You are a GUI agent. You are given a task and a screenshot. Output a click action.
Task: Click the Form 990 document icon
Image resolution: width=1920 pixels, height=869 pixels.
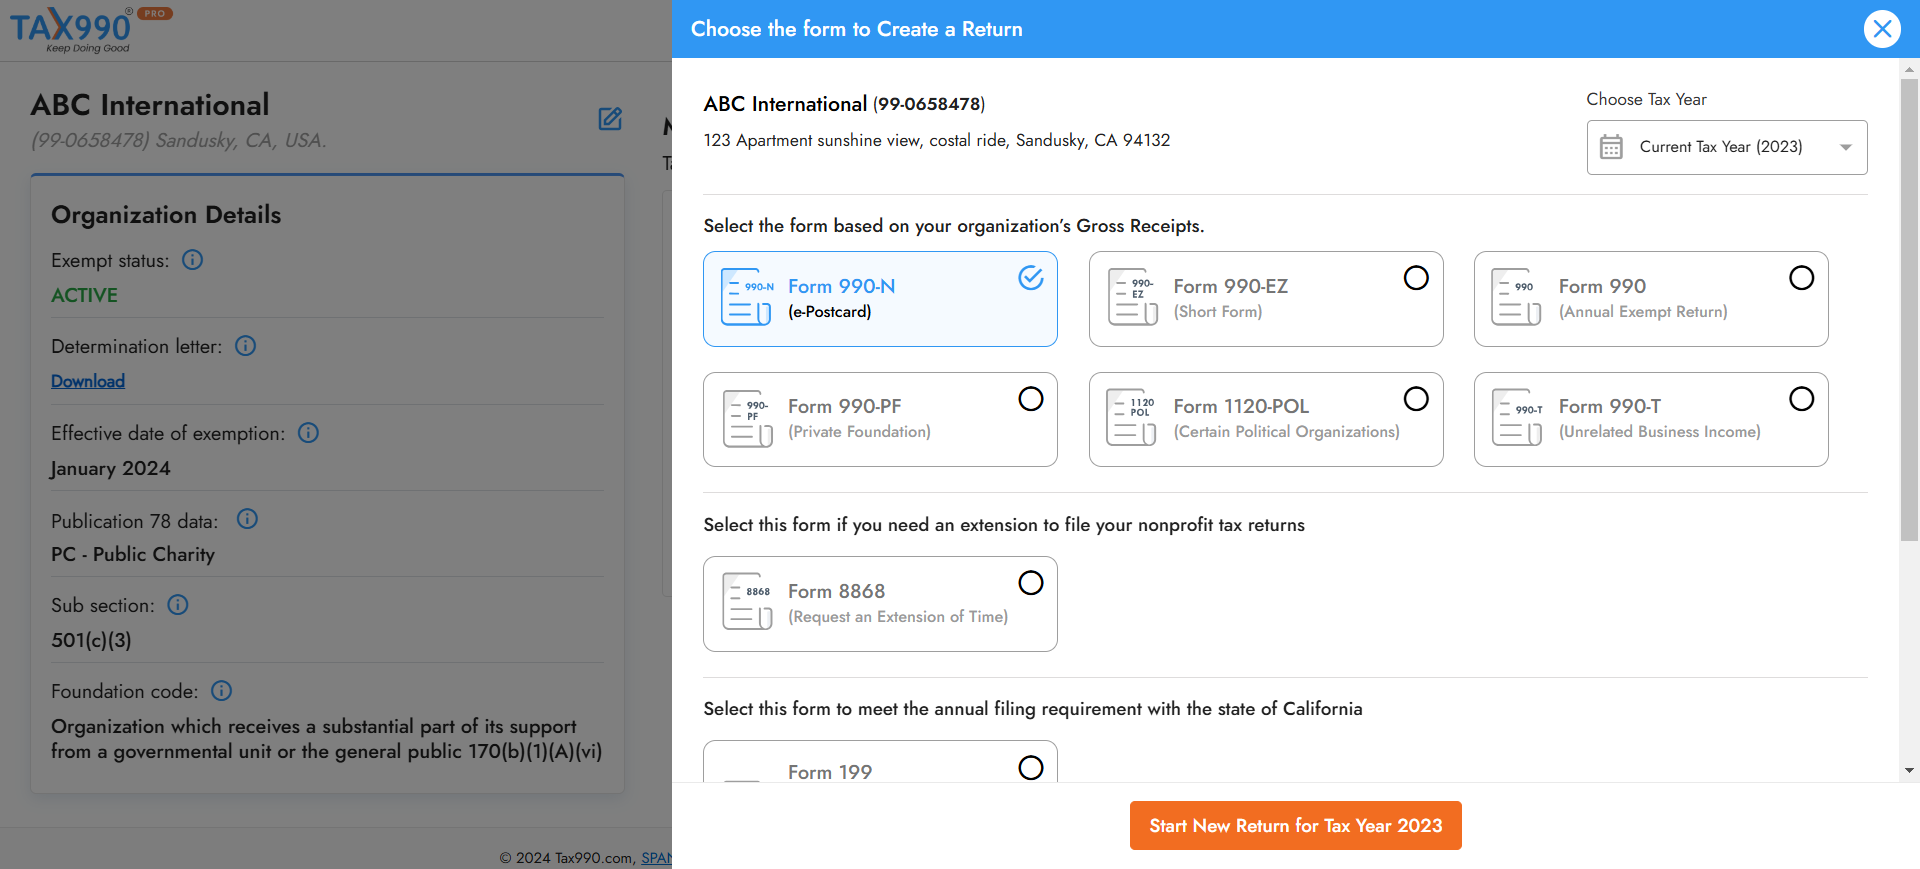click(x=1517, y=297)
